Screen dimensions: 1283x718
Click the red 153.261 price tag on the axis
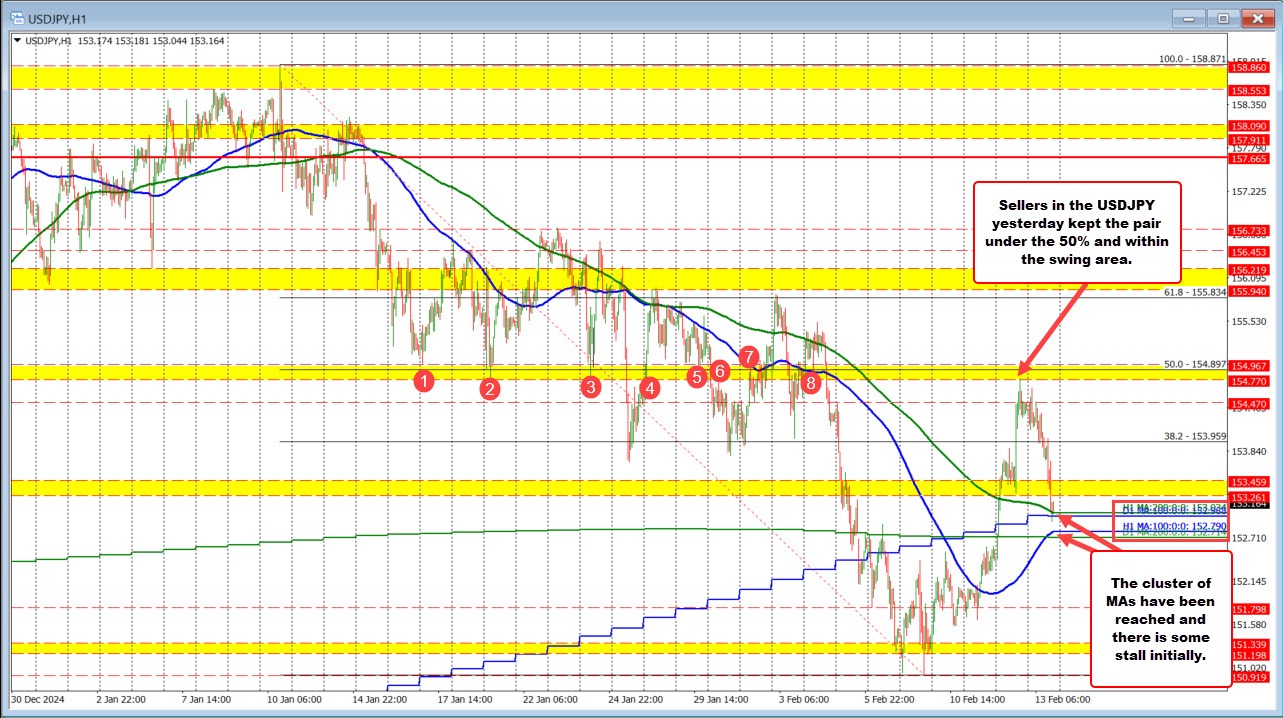pyautogui.click(x=1247, y=495)
